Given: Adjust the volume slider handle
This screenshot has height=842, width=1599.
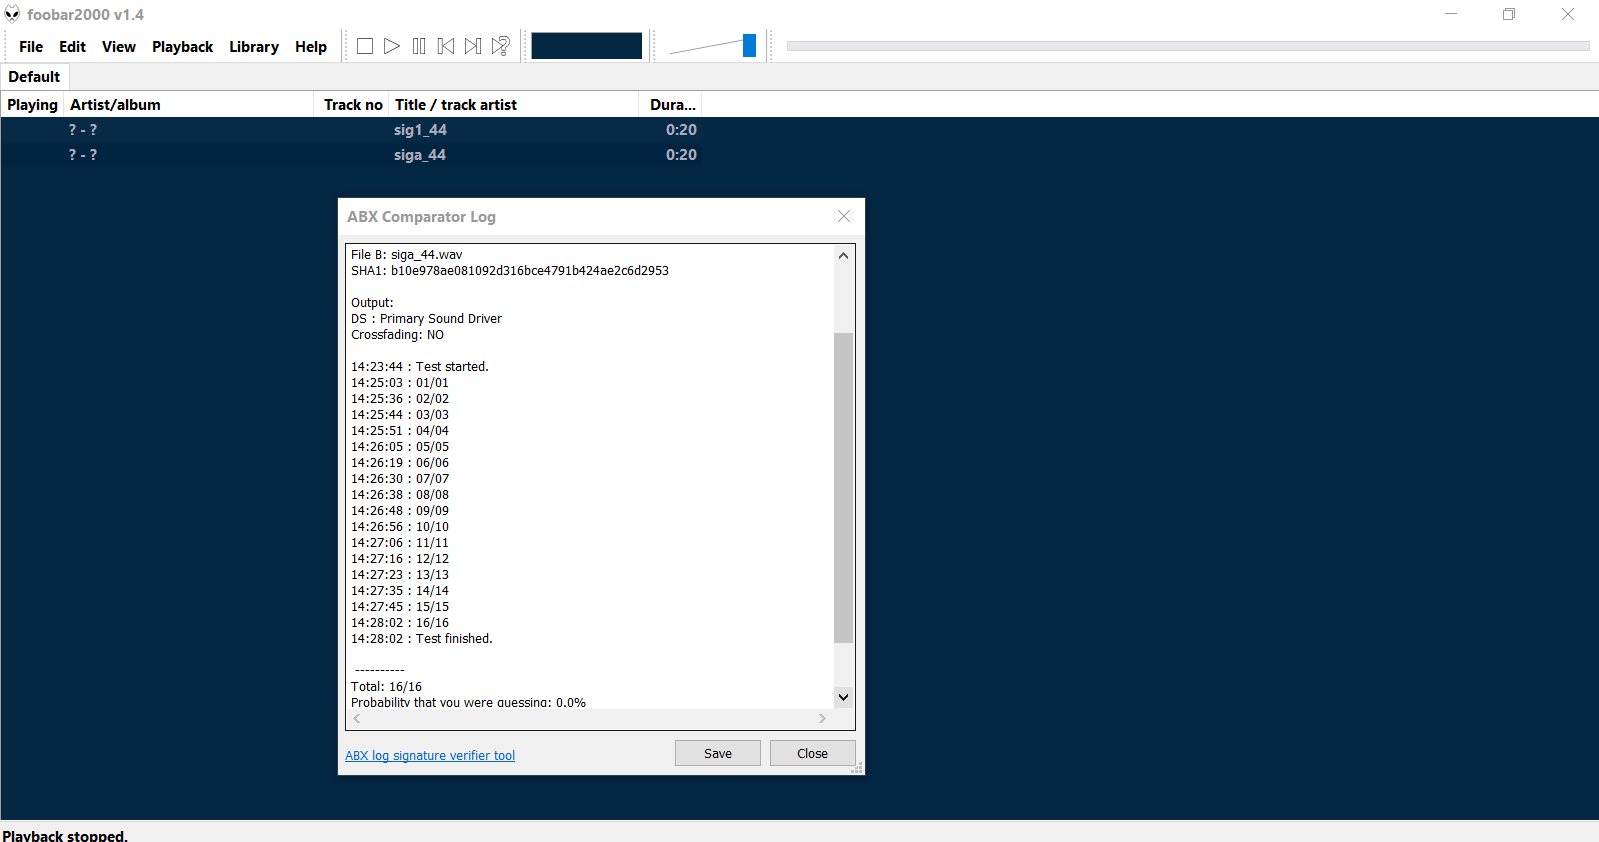Looking at the screenshot, I should 749,46.
